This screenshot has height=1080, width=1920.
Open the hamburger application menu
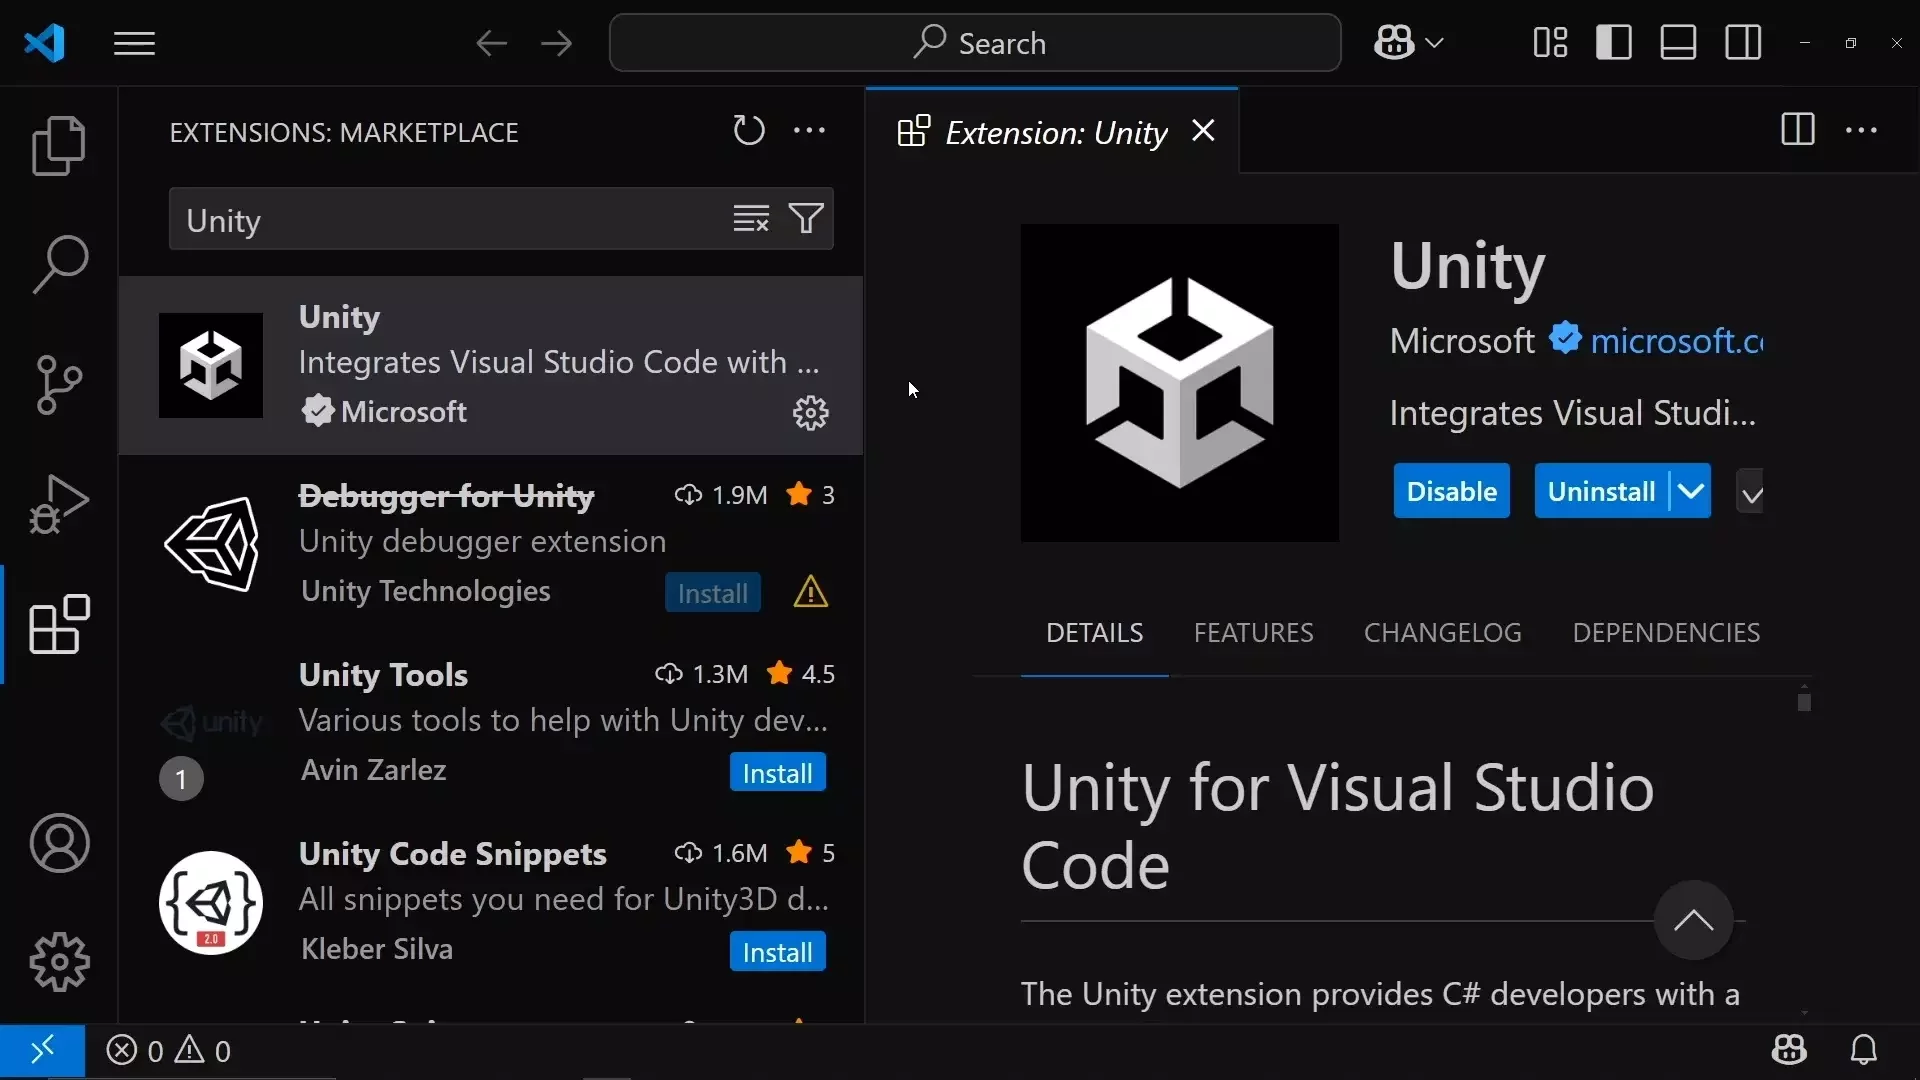click(x=134, y=43)
